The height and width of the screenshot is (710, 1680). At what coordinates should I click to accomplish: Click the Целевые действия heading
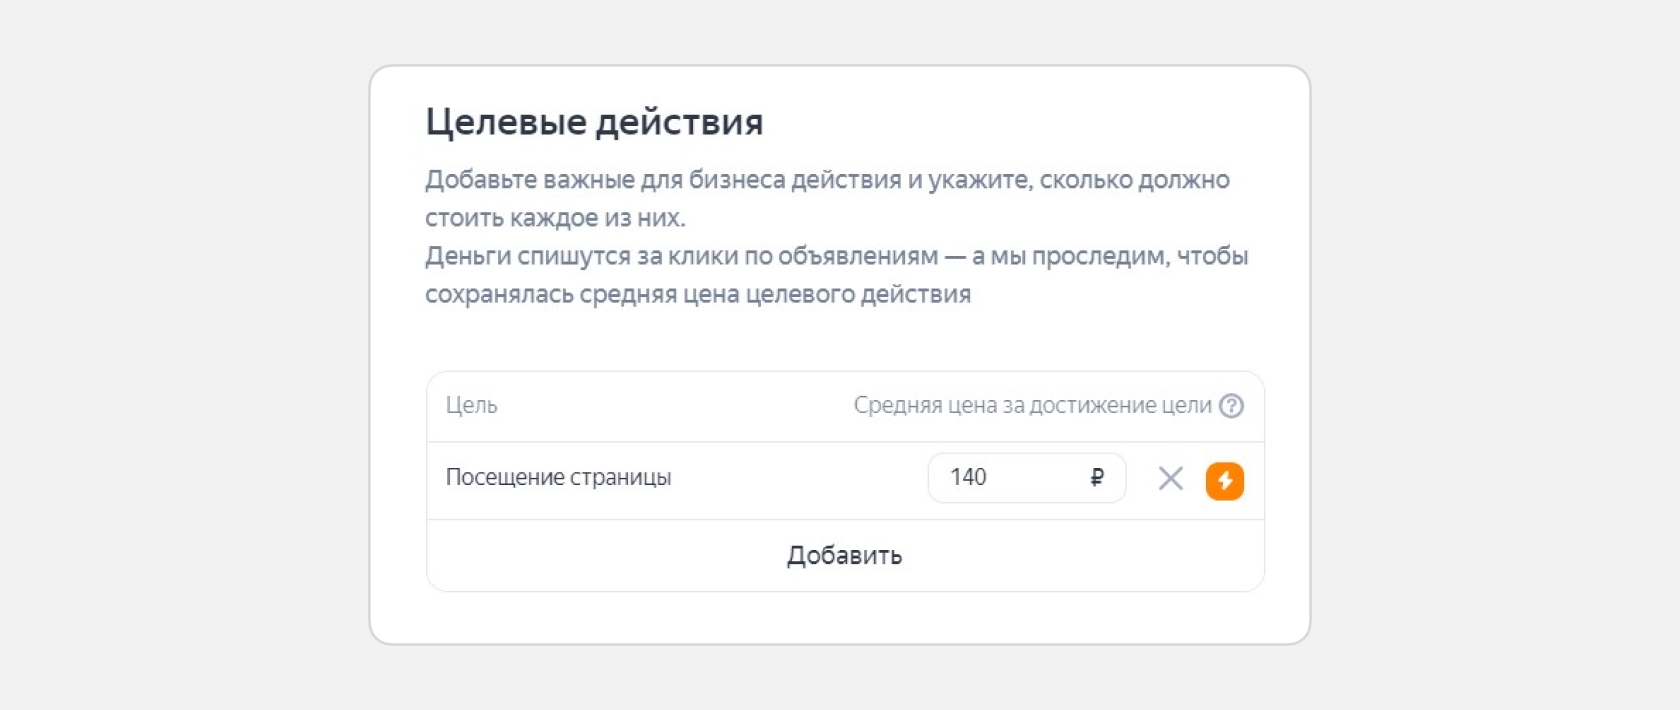594,122
